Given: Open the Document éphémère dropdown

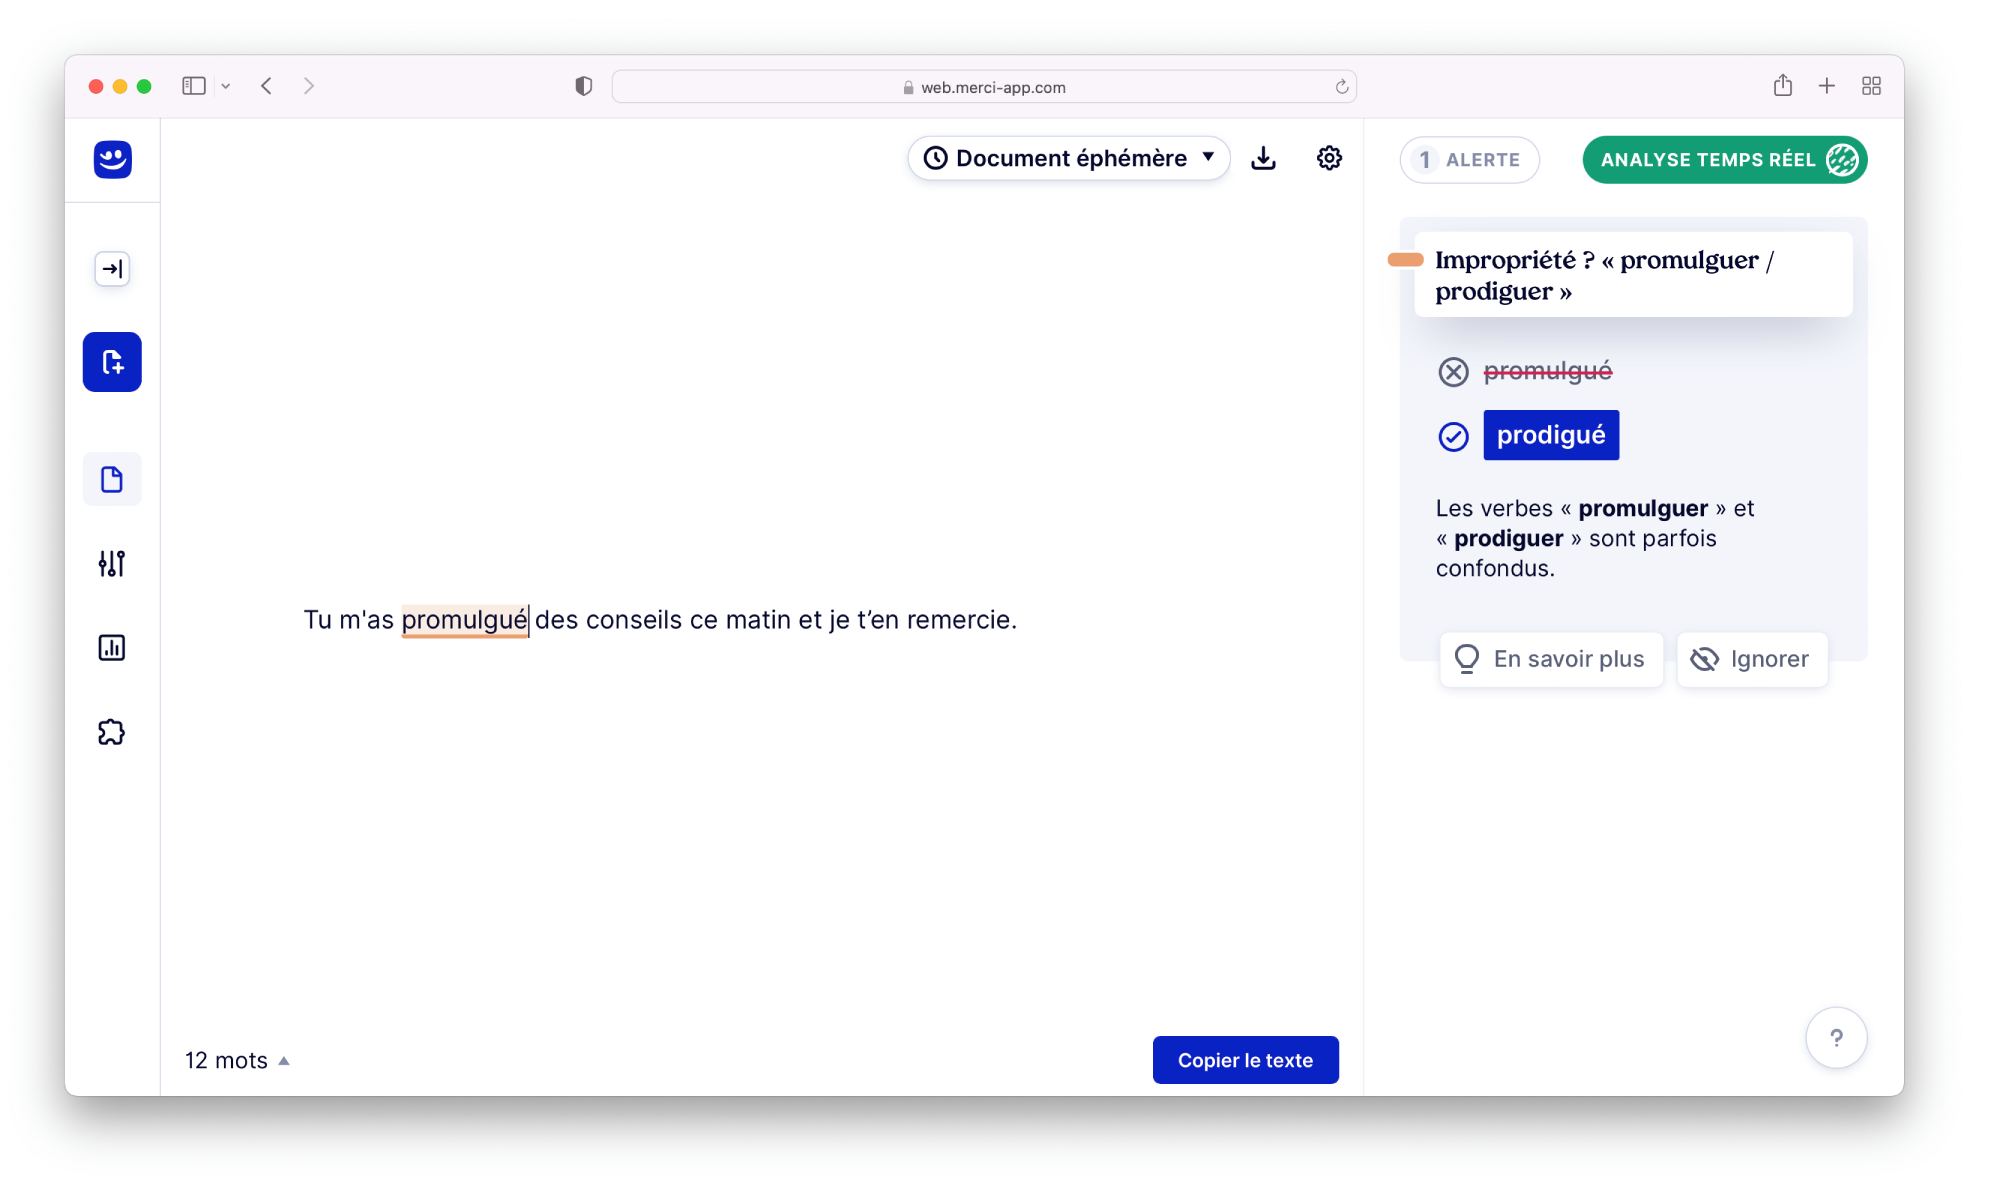Looking at the screenshot, I should (1067, 158).
